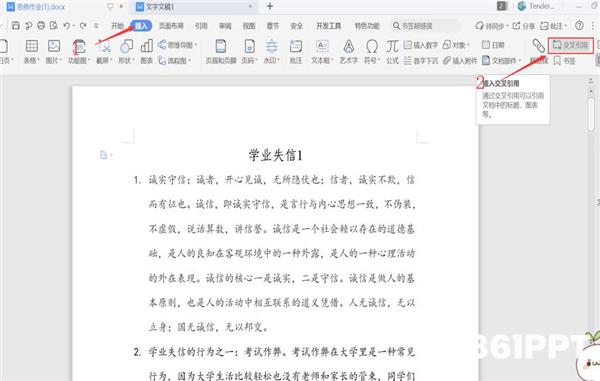600x381 pixels.
Task: Open the 页面布局 ribbon tab
Action: (x=171, y=26)
